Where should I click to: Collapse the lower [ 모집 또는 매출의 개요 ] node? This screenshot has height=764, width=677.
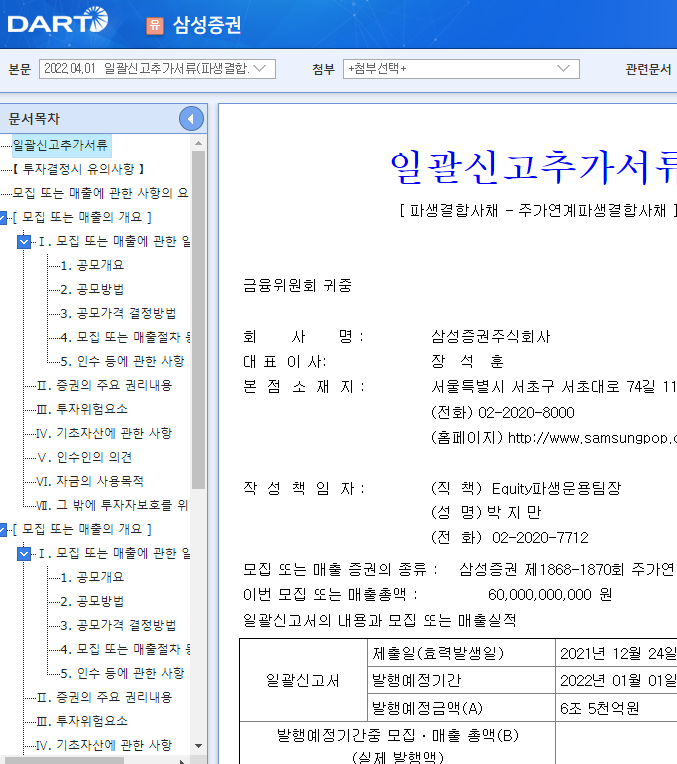[3, 530]
